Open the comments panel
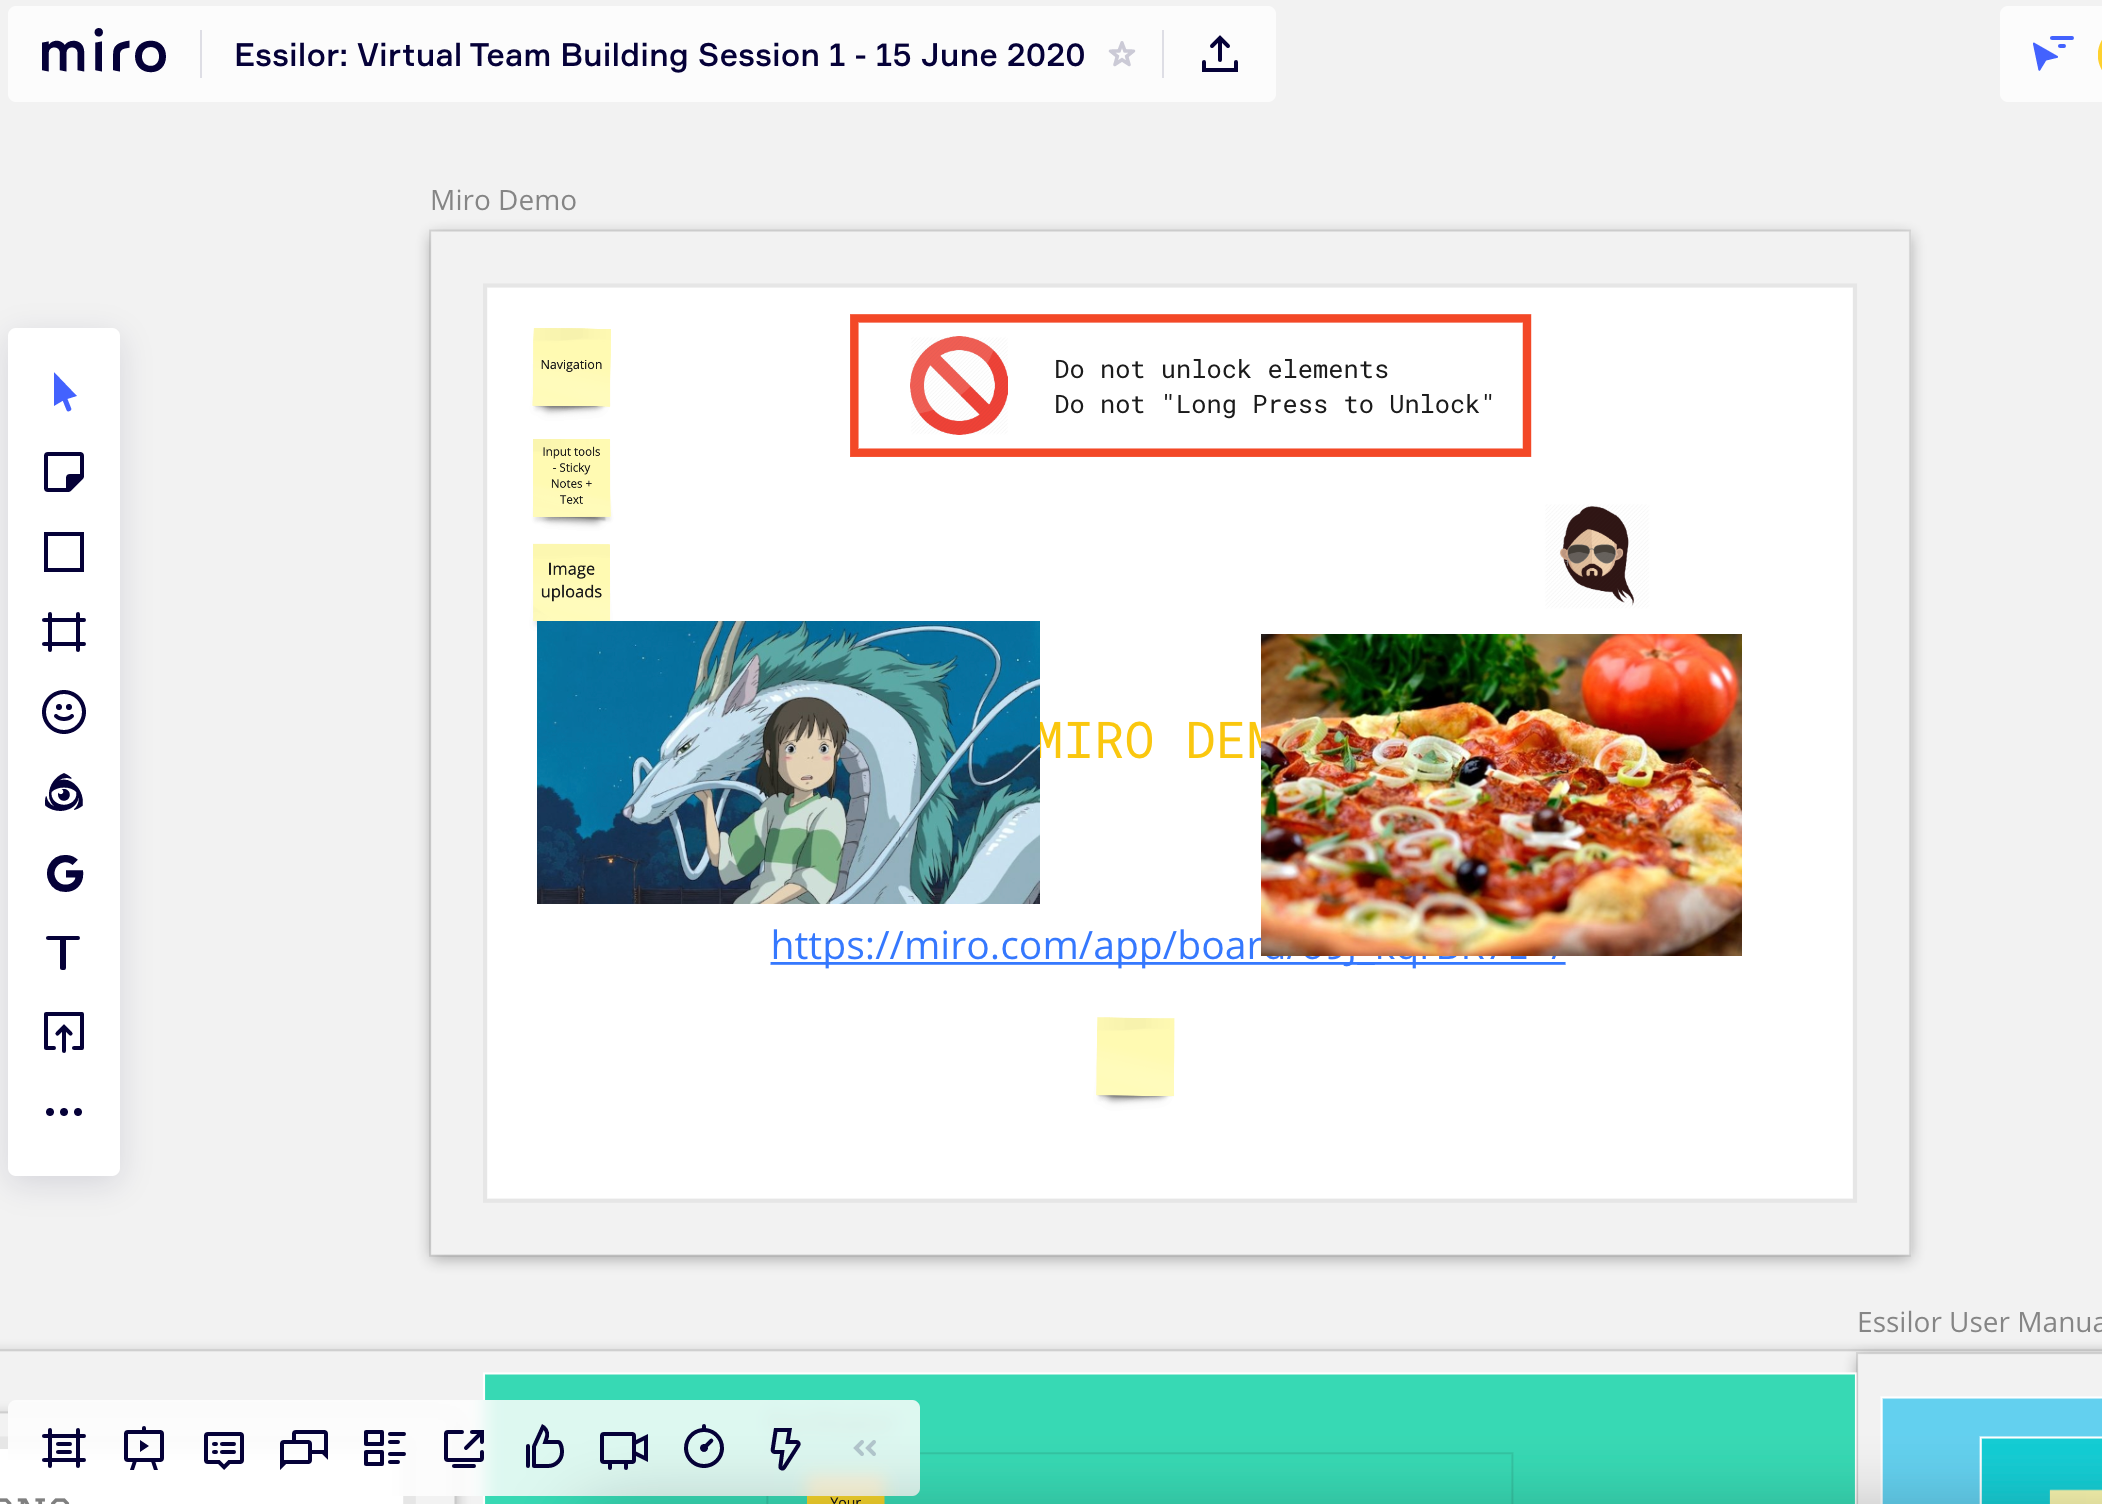The image size is (2102, 1504). coord(224,1448)
